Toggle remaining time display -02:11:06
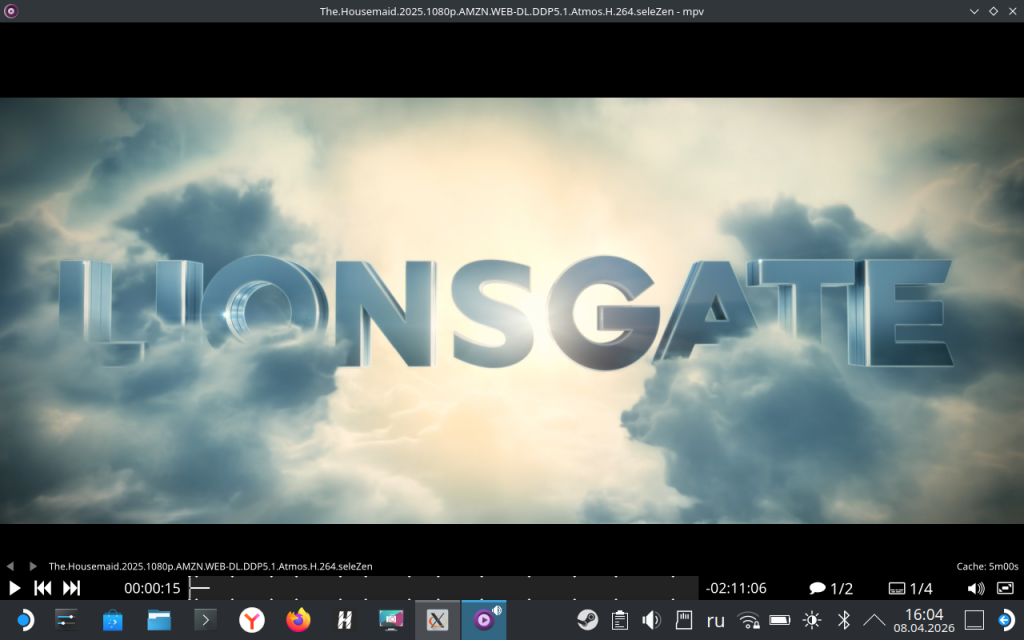1024x640 pixels. tap(735, 588)
